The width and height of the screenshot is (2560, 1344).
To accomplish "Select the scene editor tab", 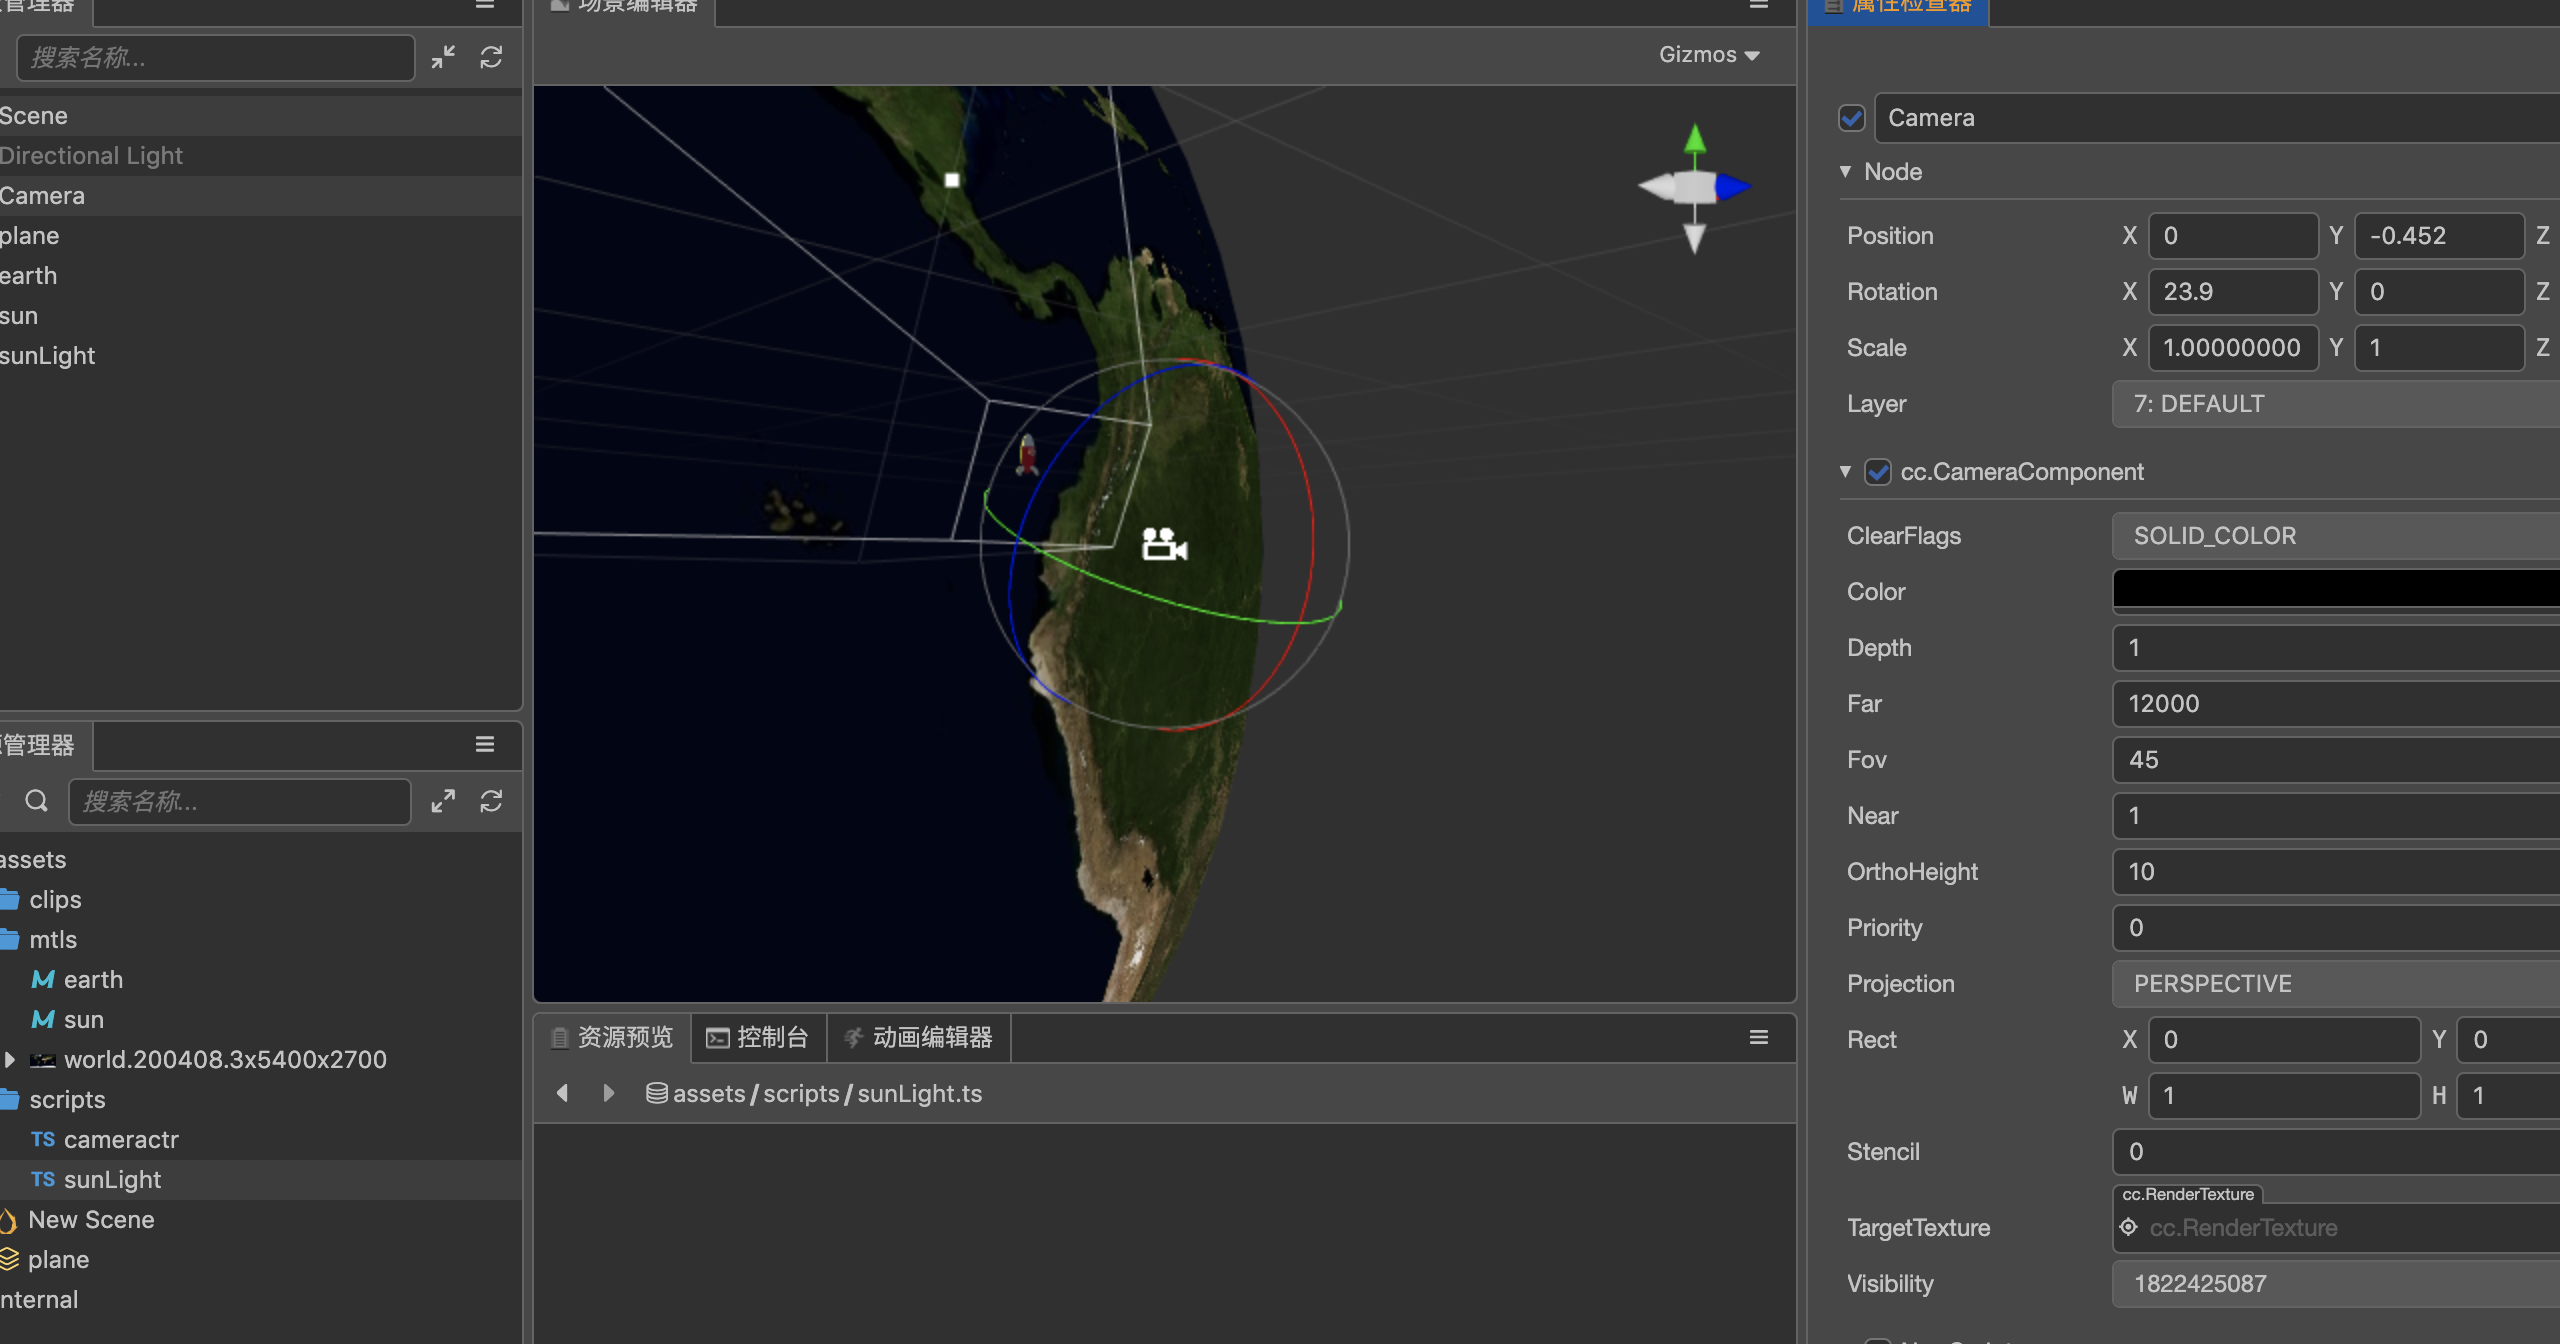I will pyautogui.click(x=626, y=8).
